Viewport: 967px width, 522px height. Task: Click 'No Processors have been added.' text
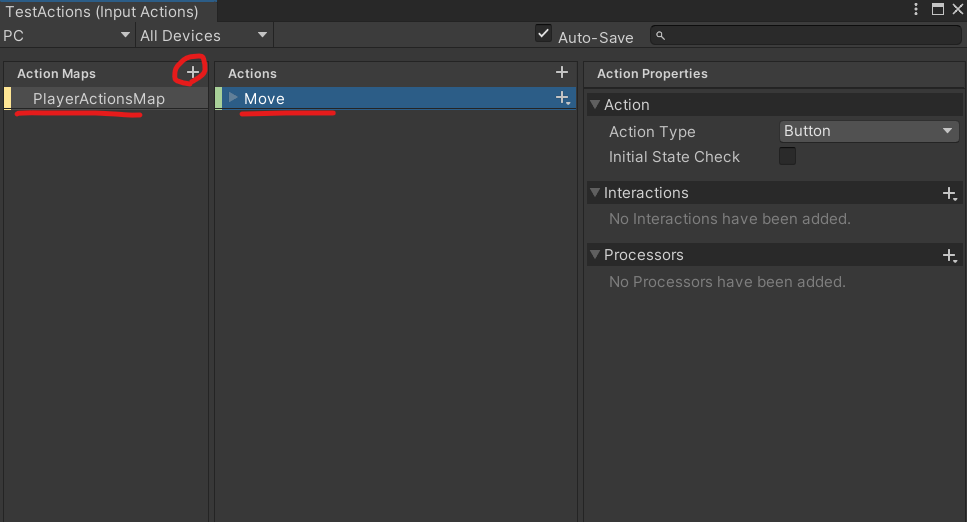point(727,282)
